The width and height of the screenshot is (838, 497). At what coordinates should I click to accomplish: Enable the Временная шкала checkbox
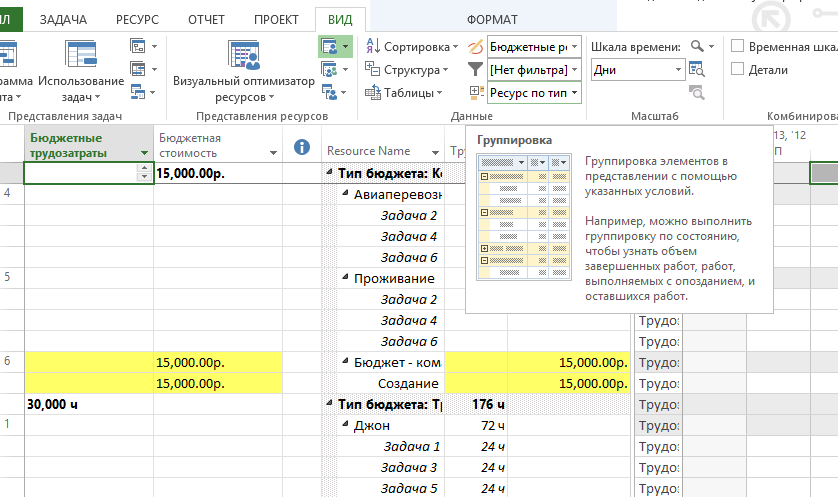(738, 46)
